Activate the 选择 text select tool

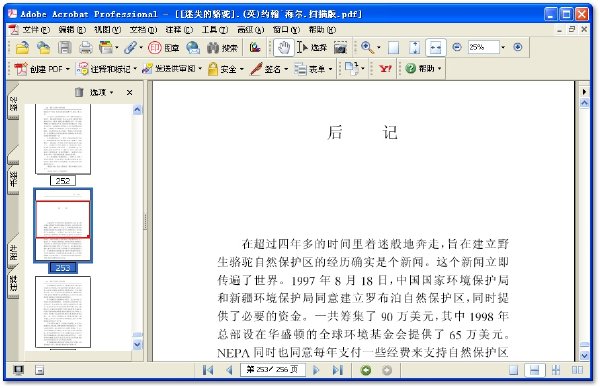(311, 48)
